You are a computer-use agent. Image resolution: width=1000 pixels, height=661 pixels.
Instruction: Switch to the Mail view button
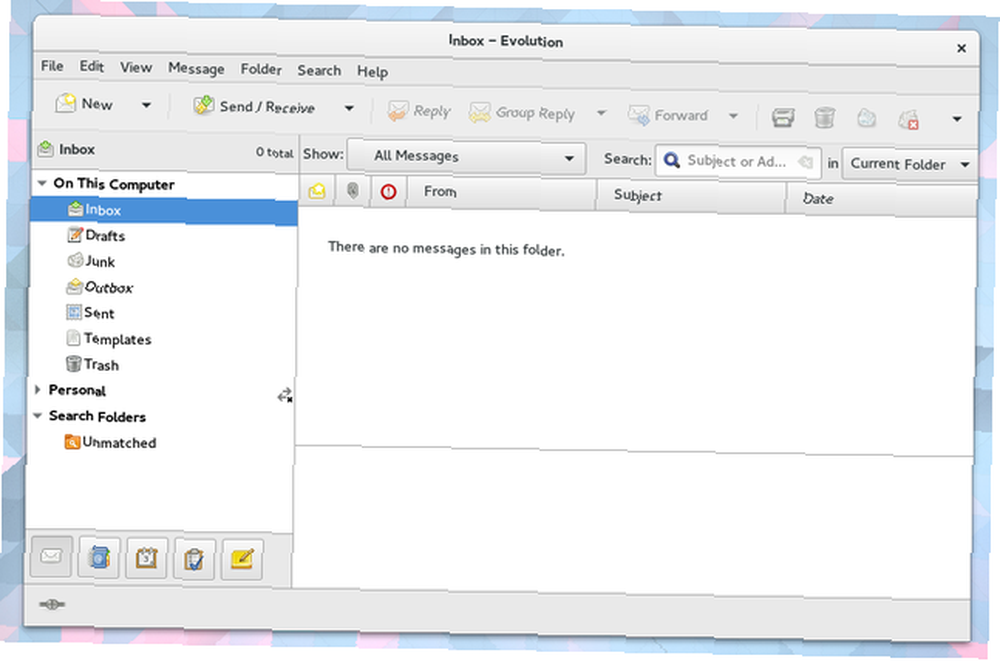[51, 557]
